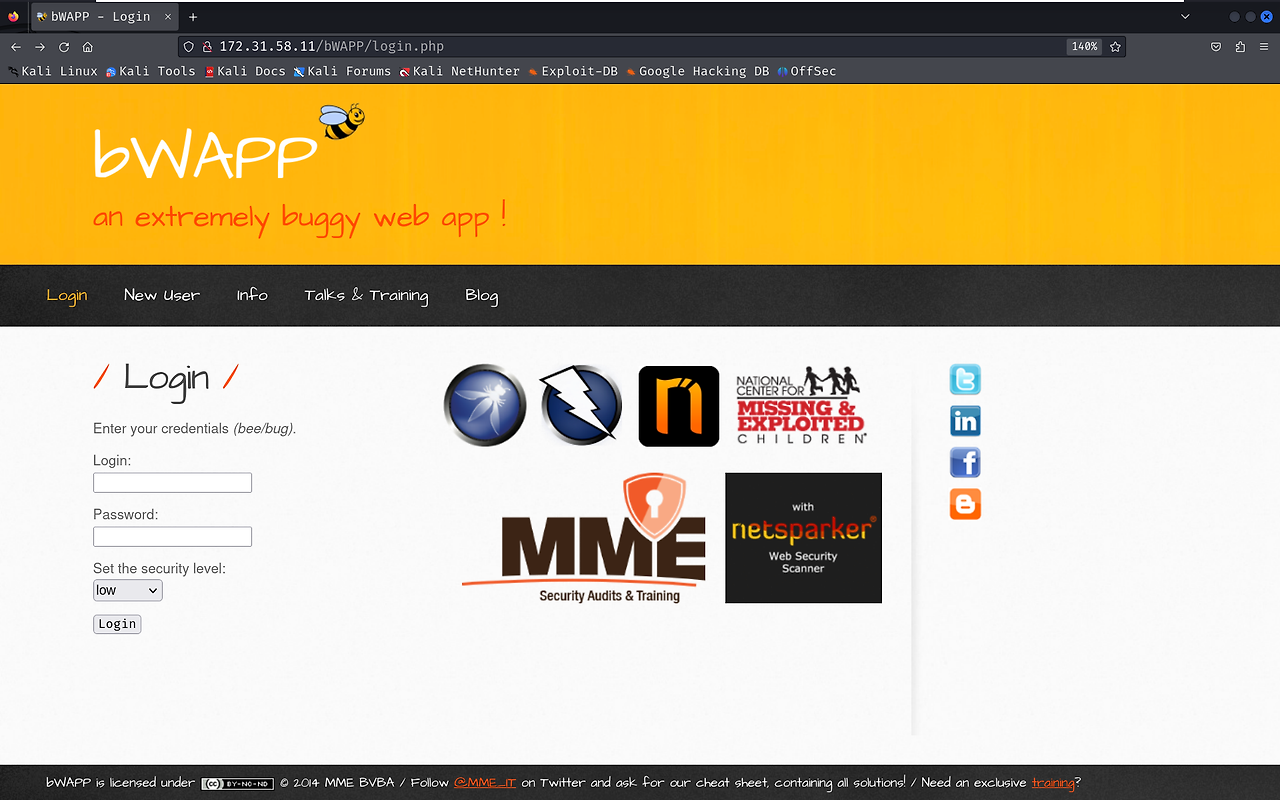The width and height of the screenshot is (1280, 800).
Task: Click the Pocket save icon in toolbar
Action: pos(1216,47)
